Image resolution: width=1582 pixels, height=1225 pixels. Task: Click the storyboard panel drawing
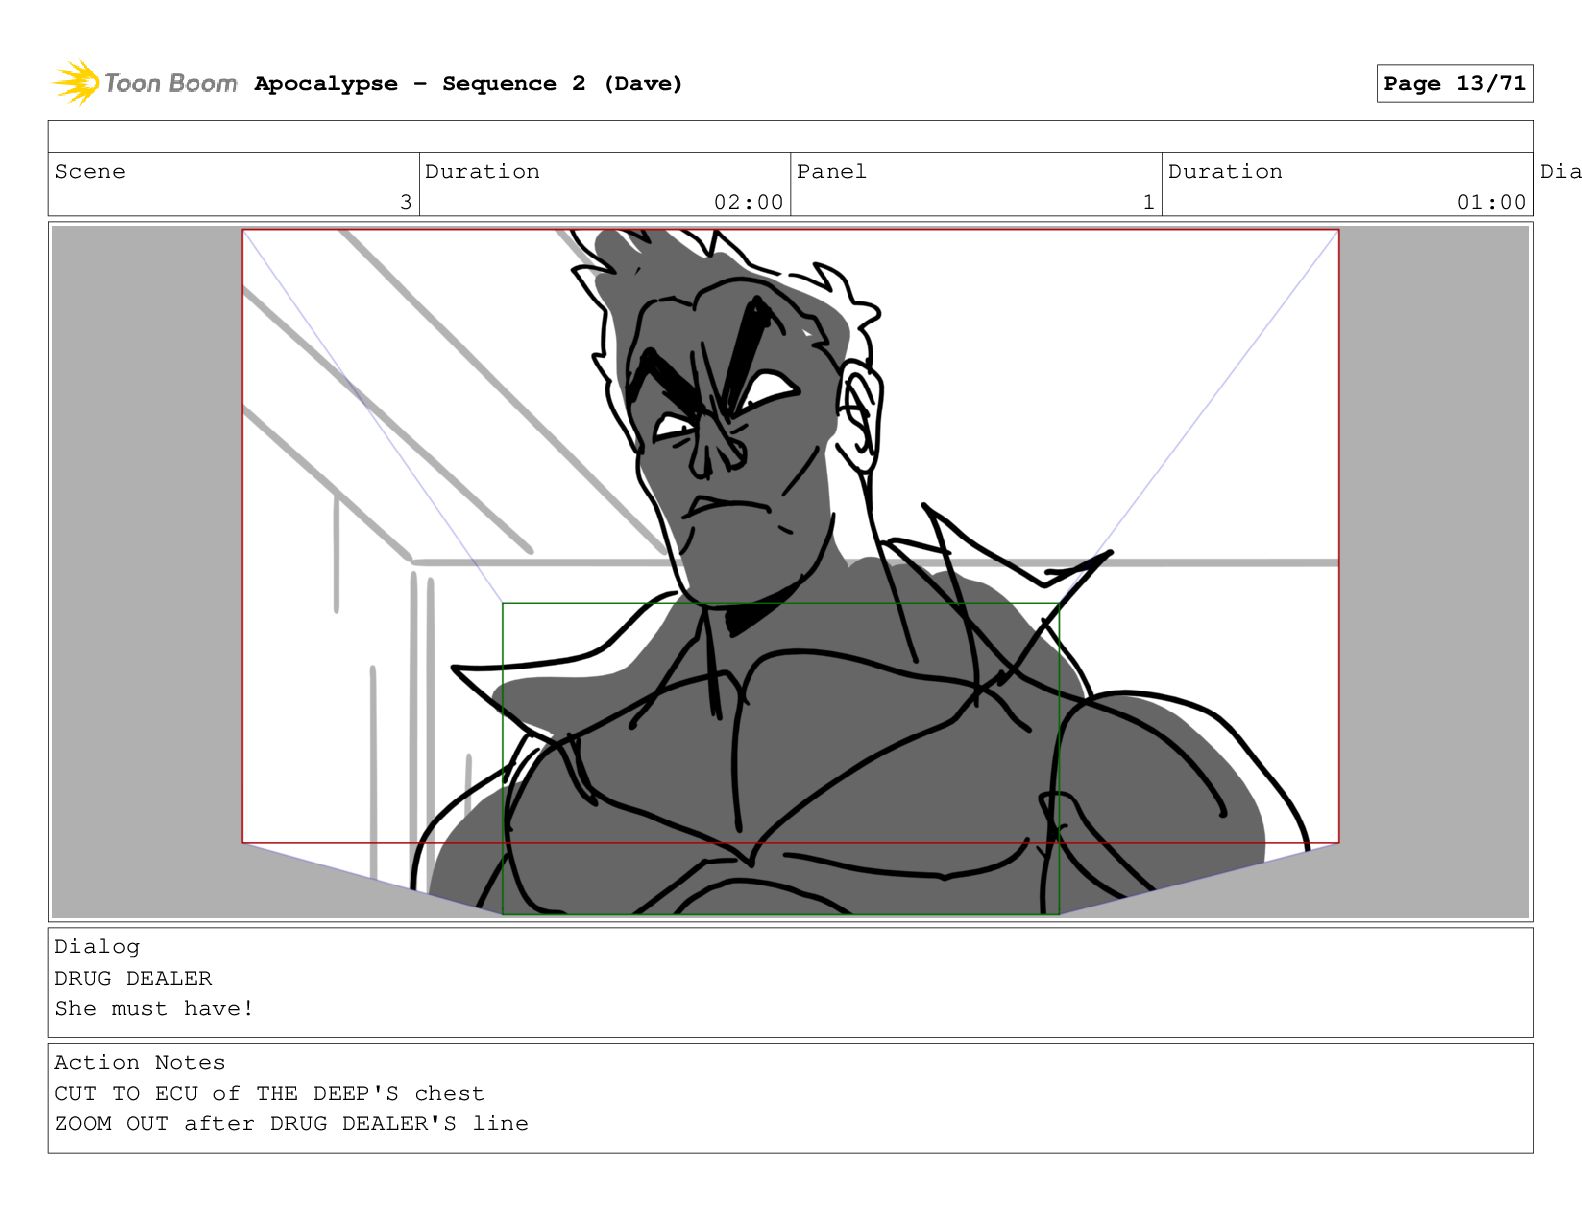[790, 571]
